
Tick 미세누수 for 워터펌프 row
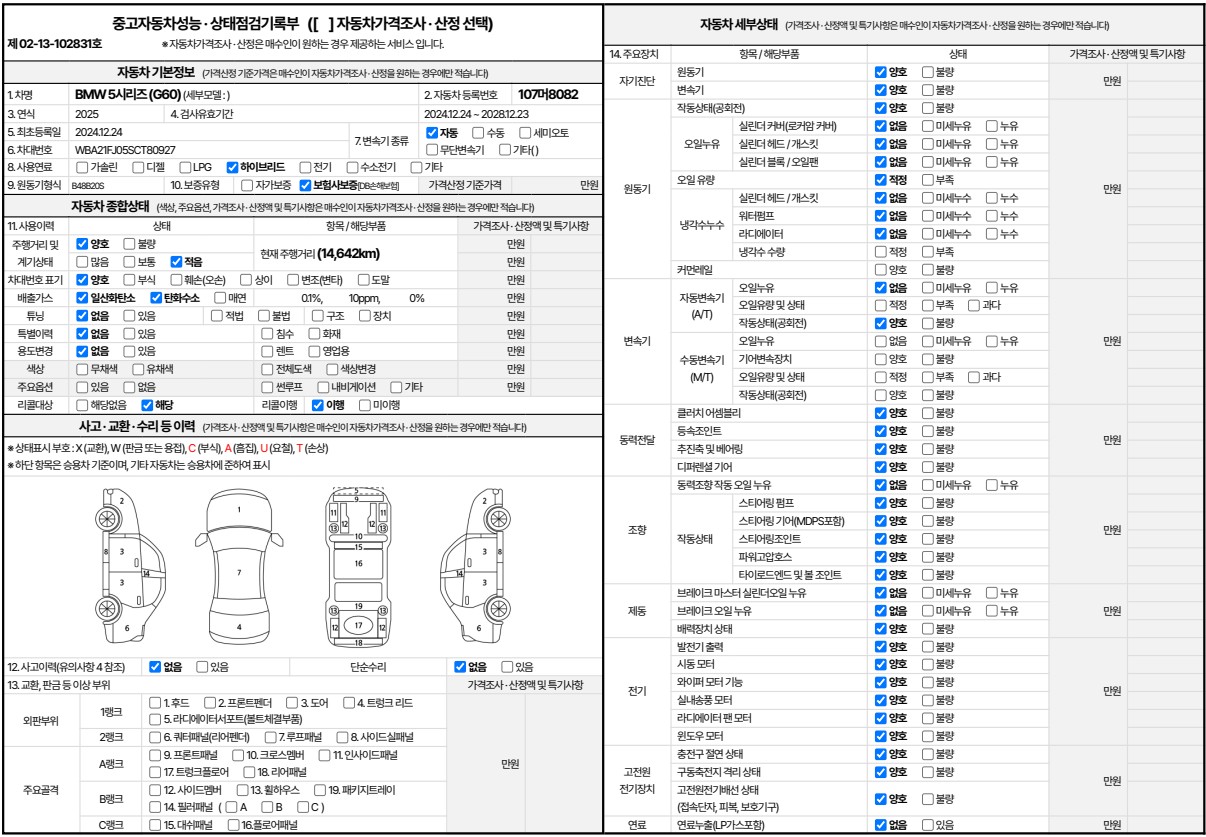(927, 216)
